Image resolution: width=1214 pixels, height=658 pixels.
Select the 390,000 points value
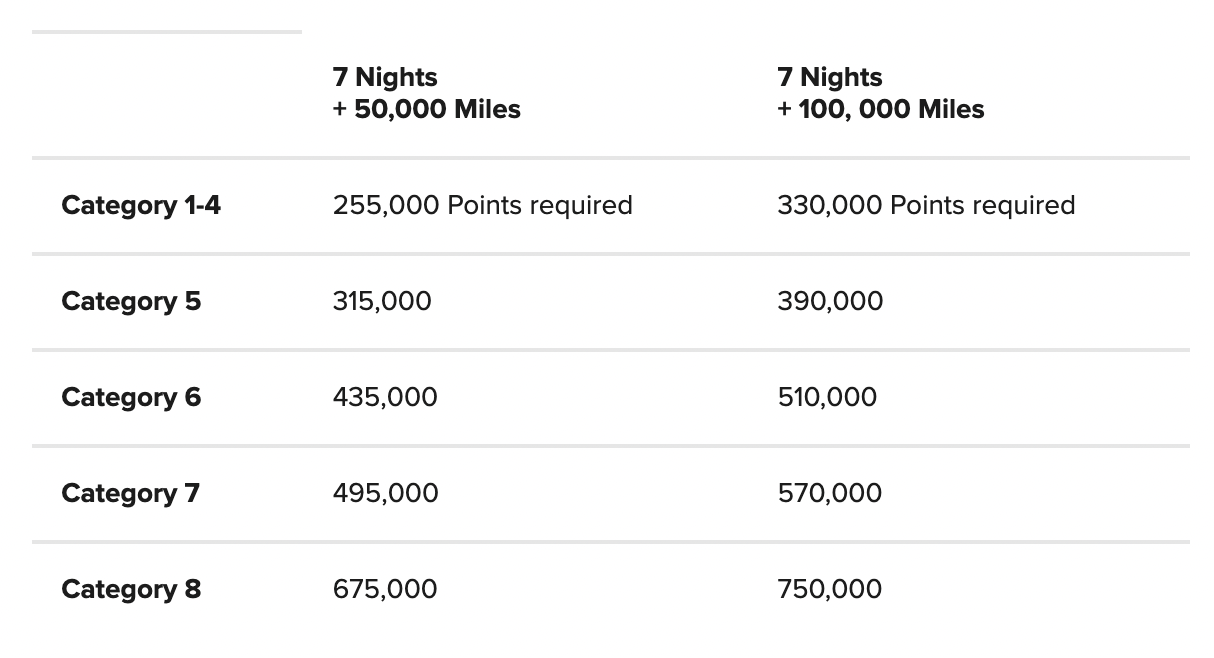click(x=829, y=301)
